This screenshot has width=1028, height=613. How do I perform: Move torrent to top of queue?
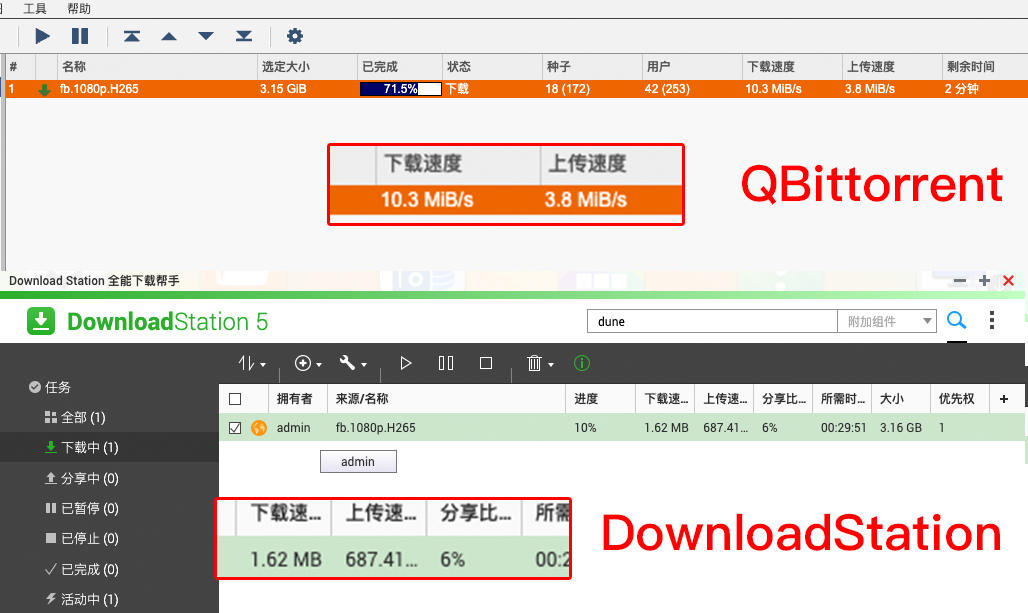tap(132, 36)
